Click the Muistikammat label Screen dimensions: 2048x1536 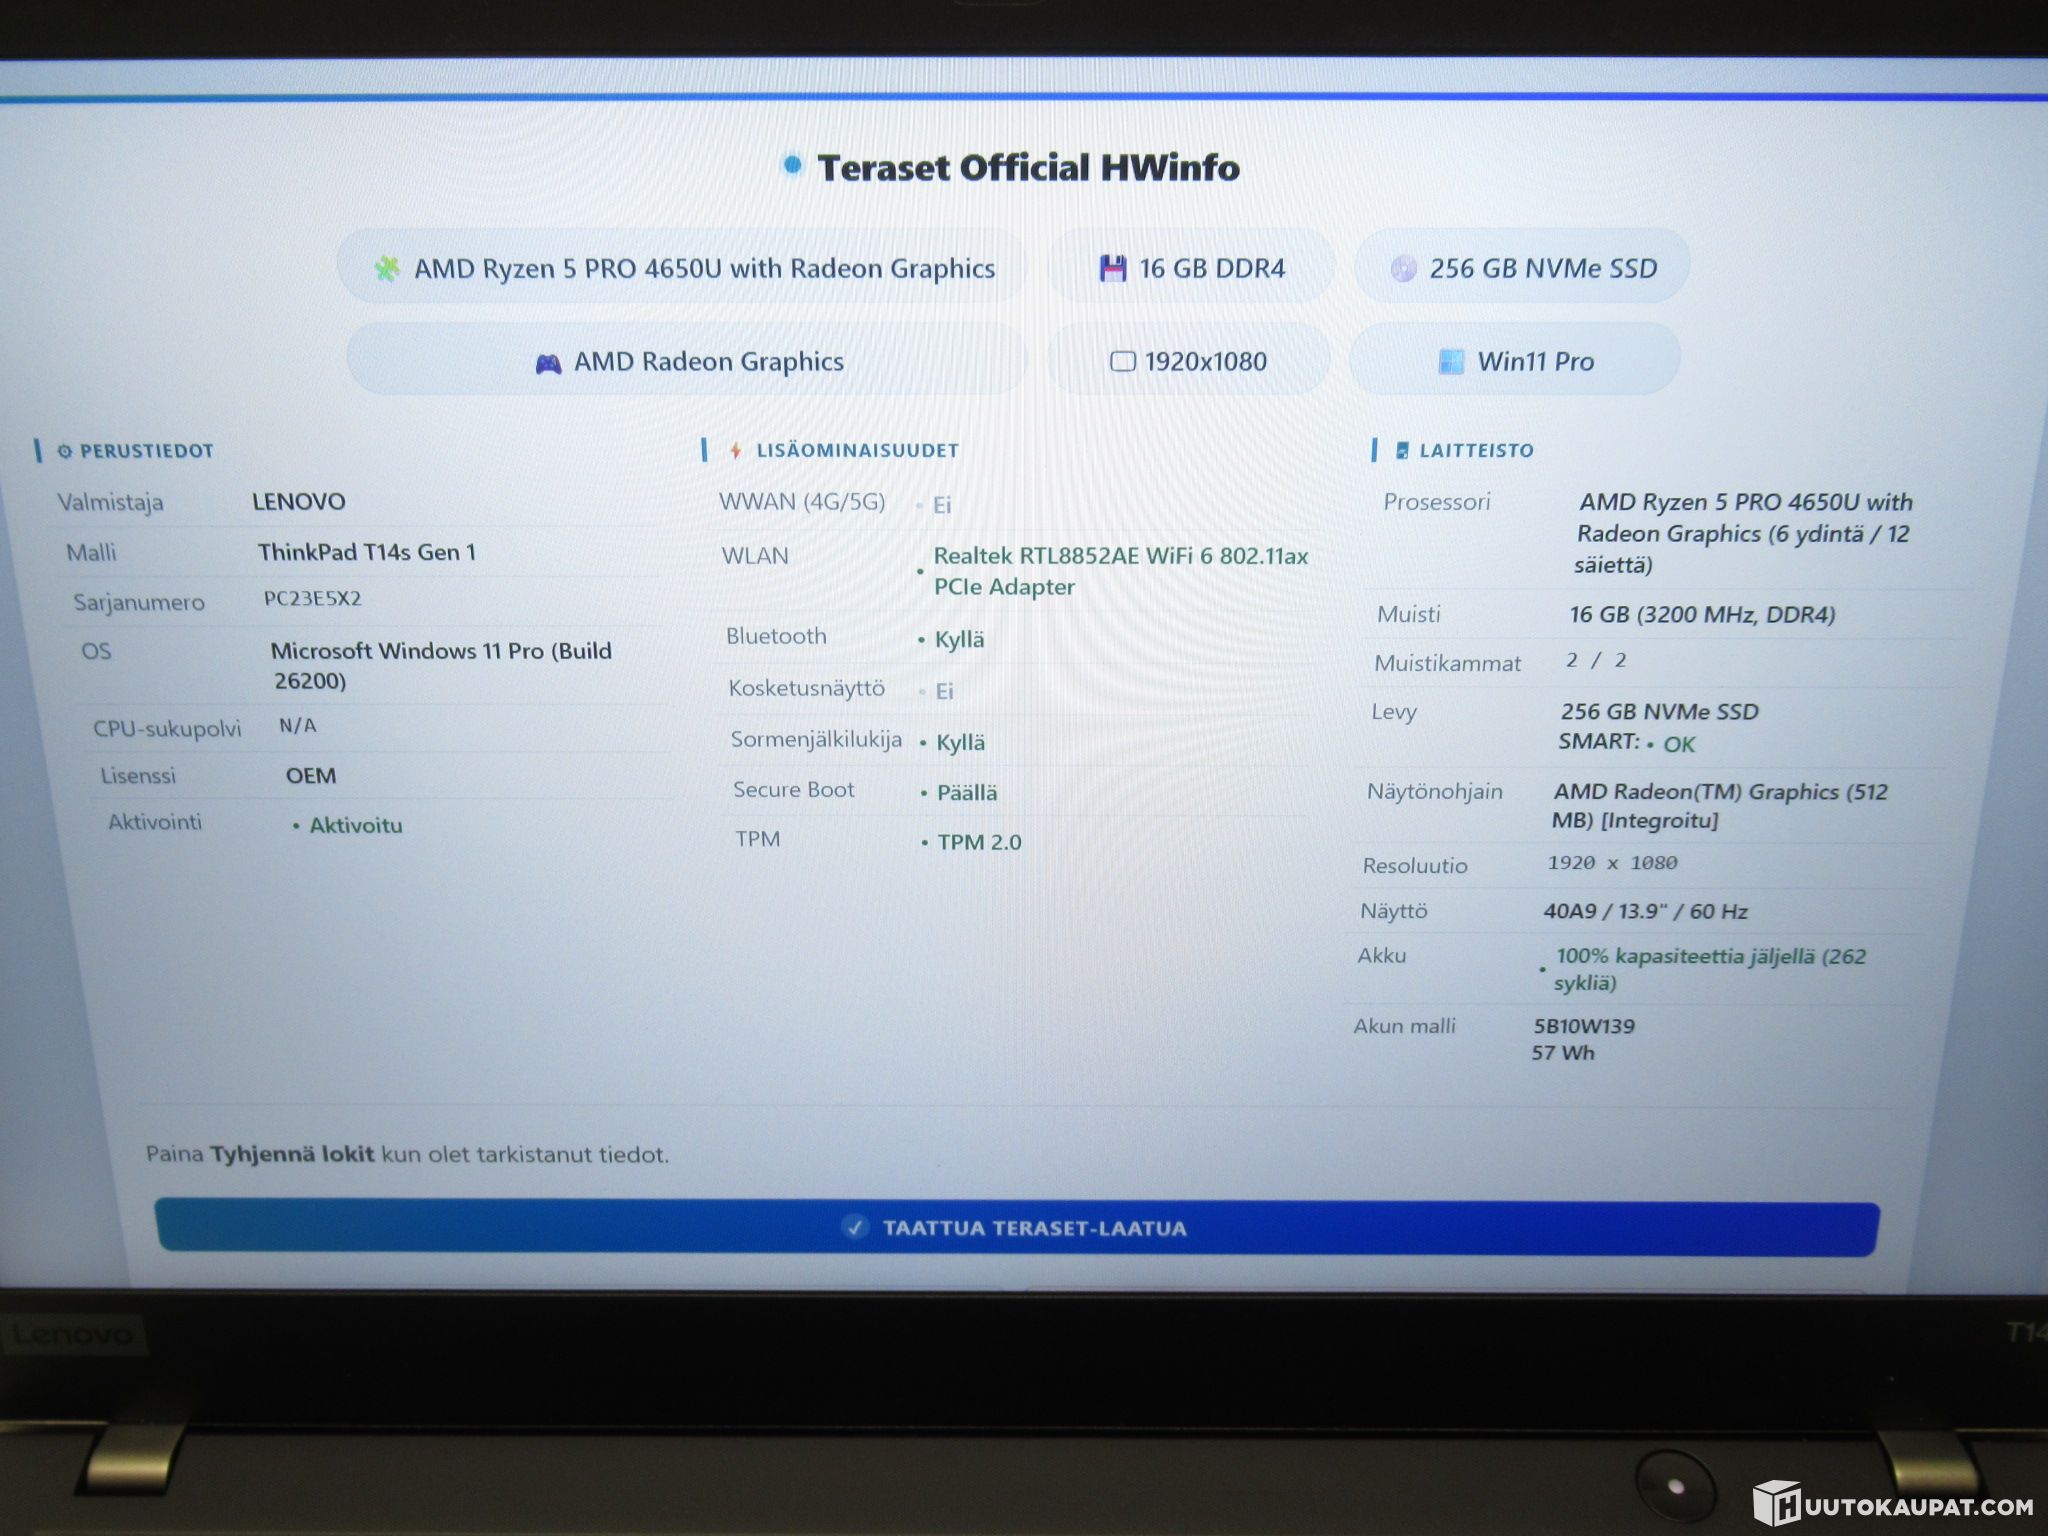point(1448,663)
